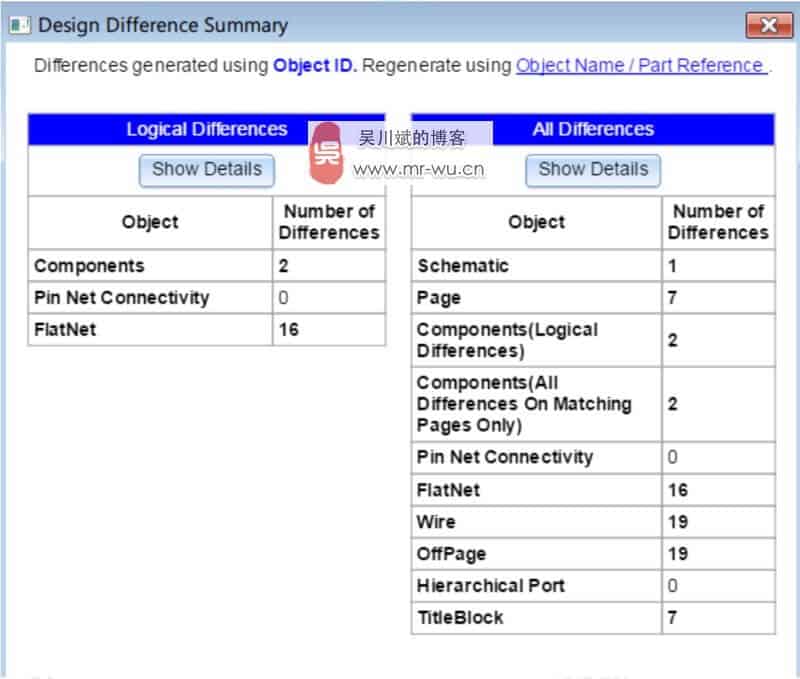
Task: Click the bold Object ID text
Action: [315, 66]
